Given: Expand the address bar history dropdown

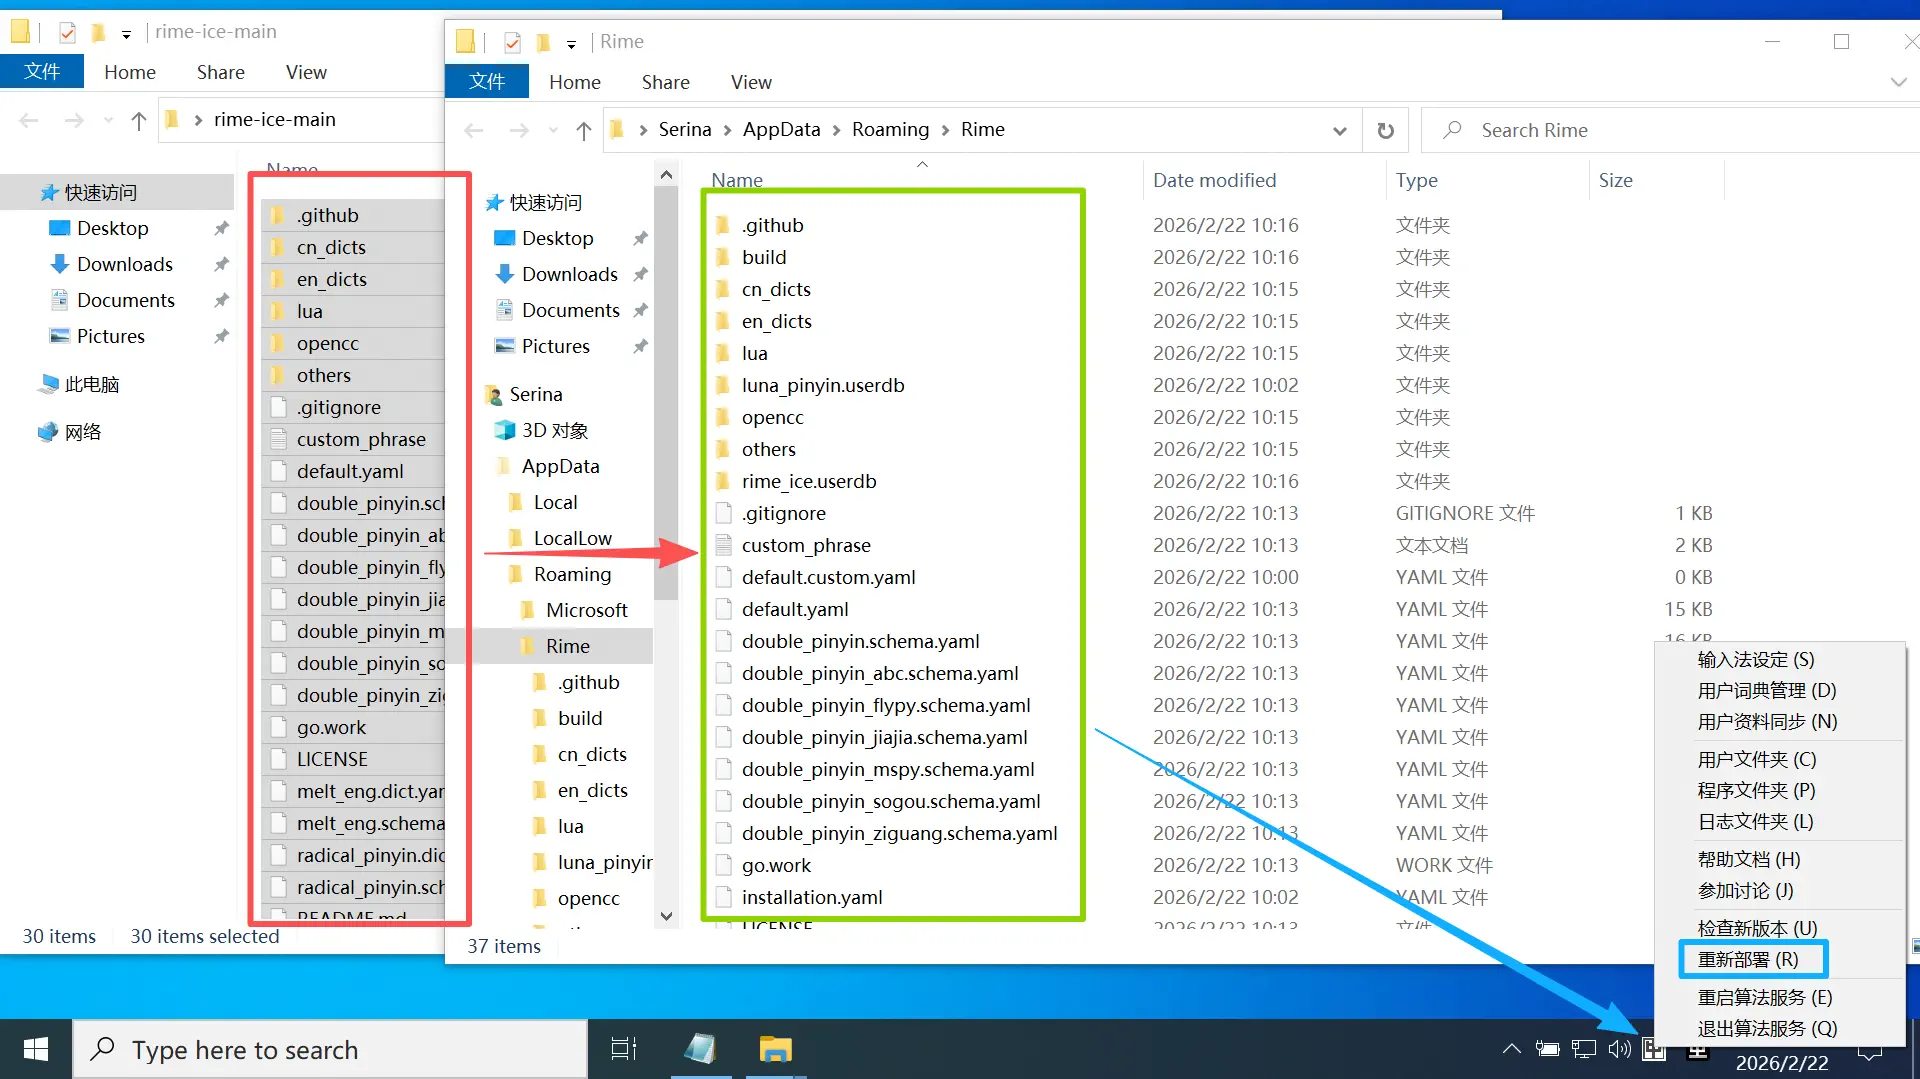Looking at the screenshot, I should coord(1340,131).
